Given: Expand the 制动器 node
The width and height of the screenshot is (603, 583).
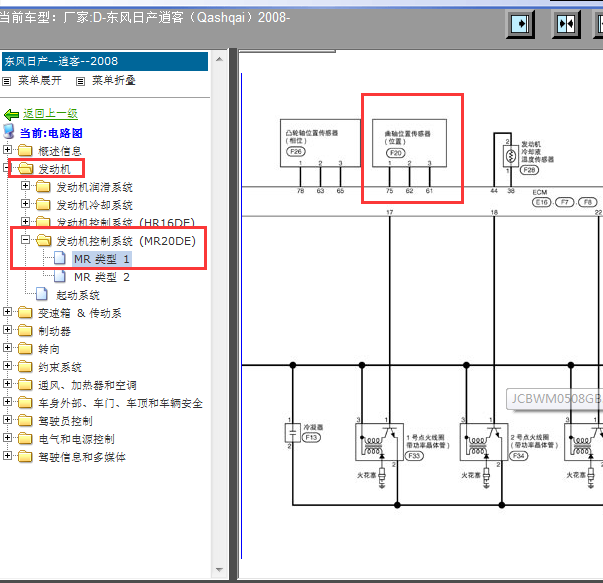Looking at the screenshot, I should point(7,330).
